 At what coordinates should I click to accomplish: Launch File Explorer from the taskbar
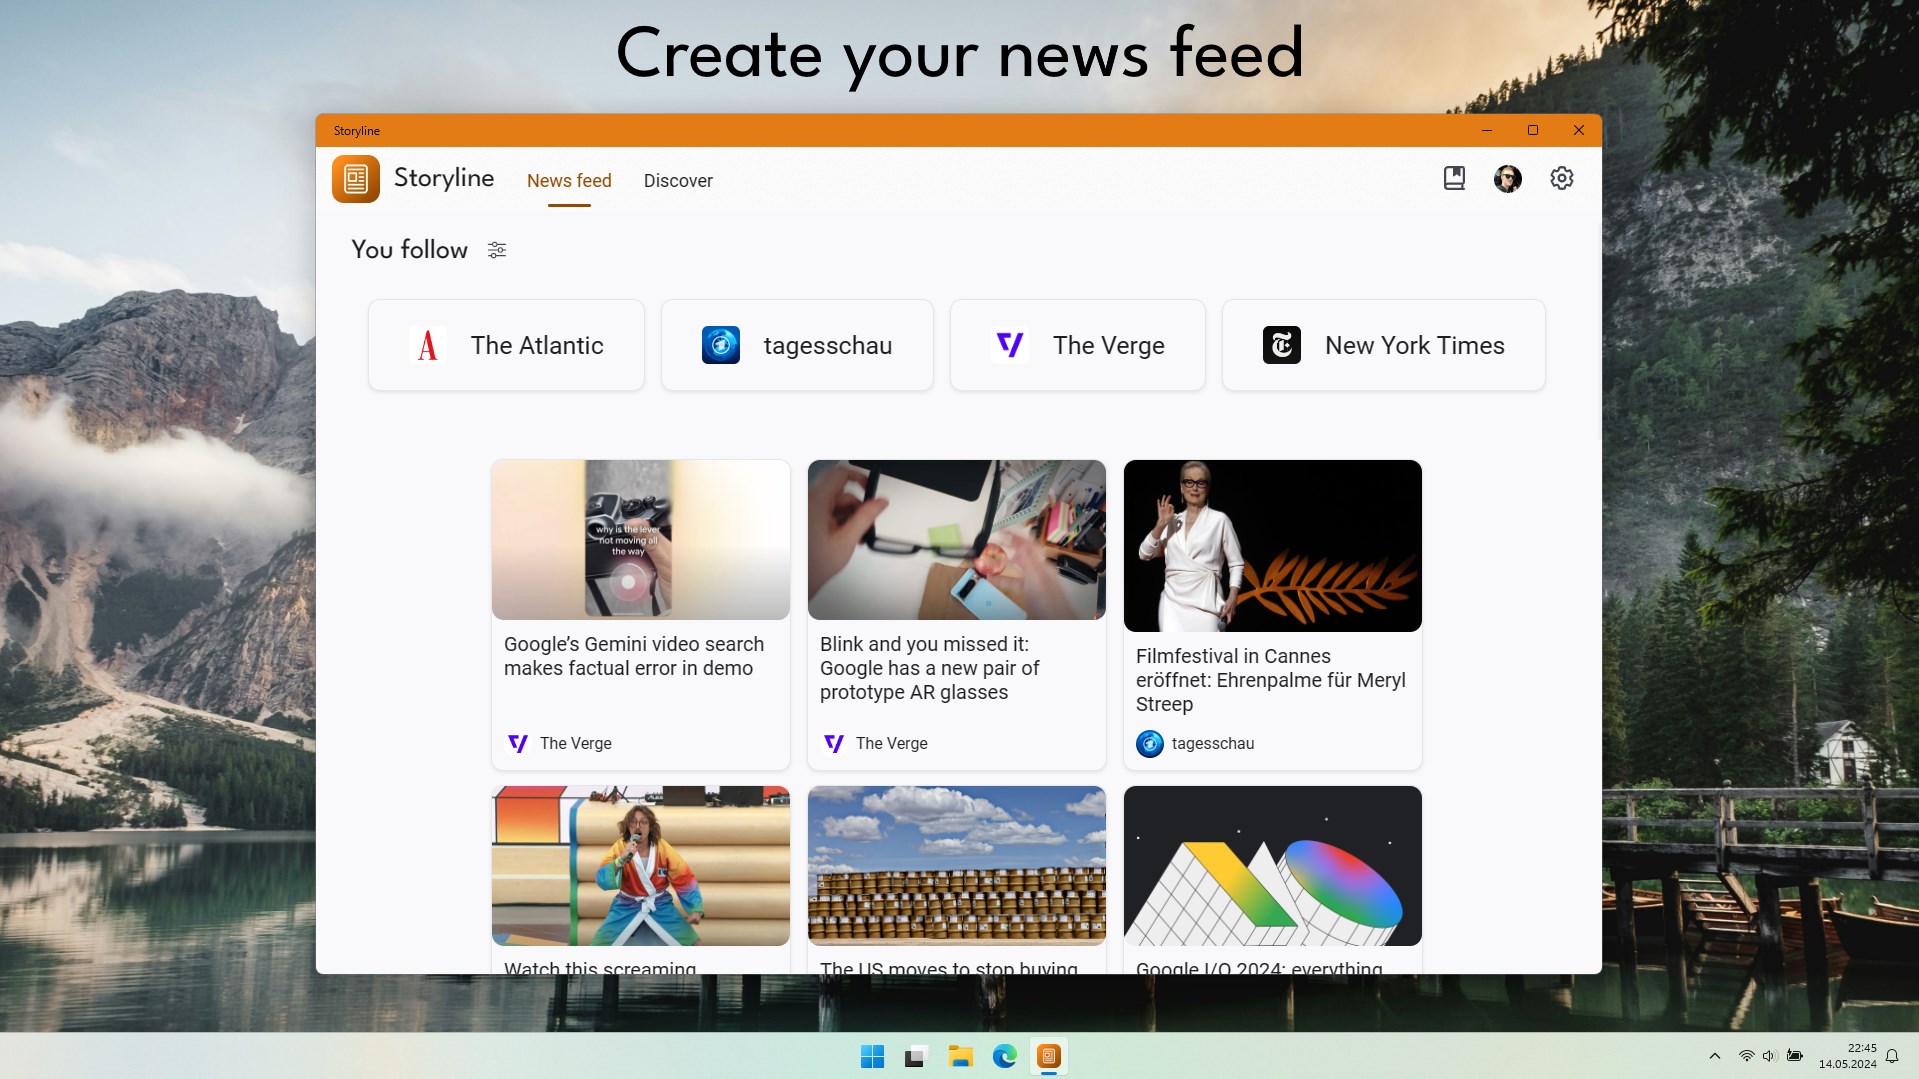point(961,1056)
